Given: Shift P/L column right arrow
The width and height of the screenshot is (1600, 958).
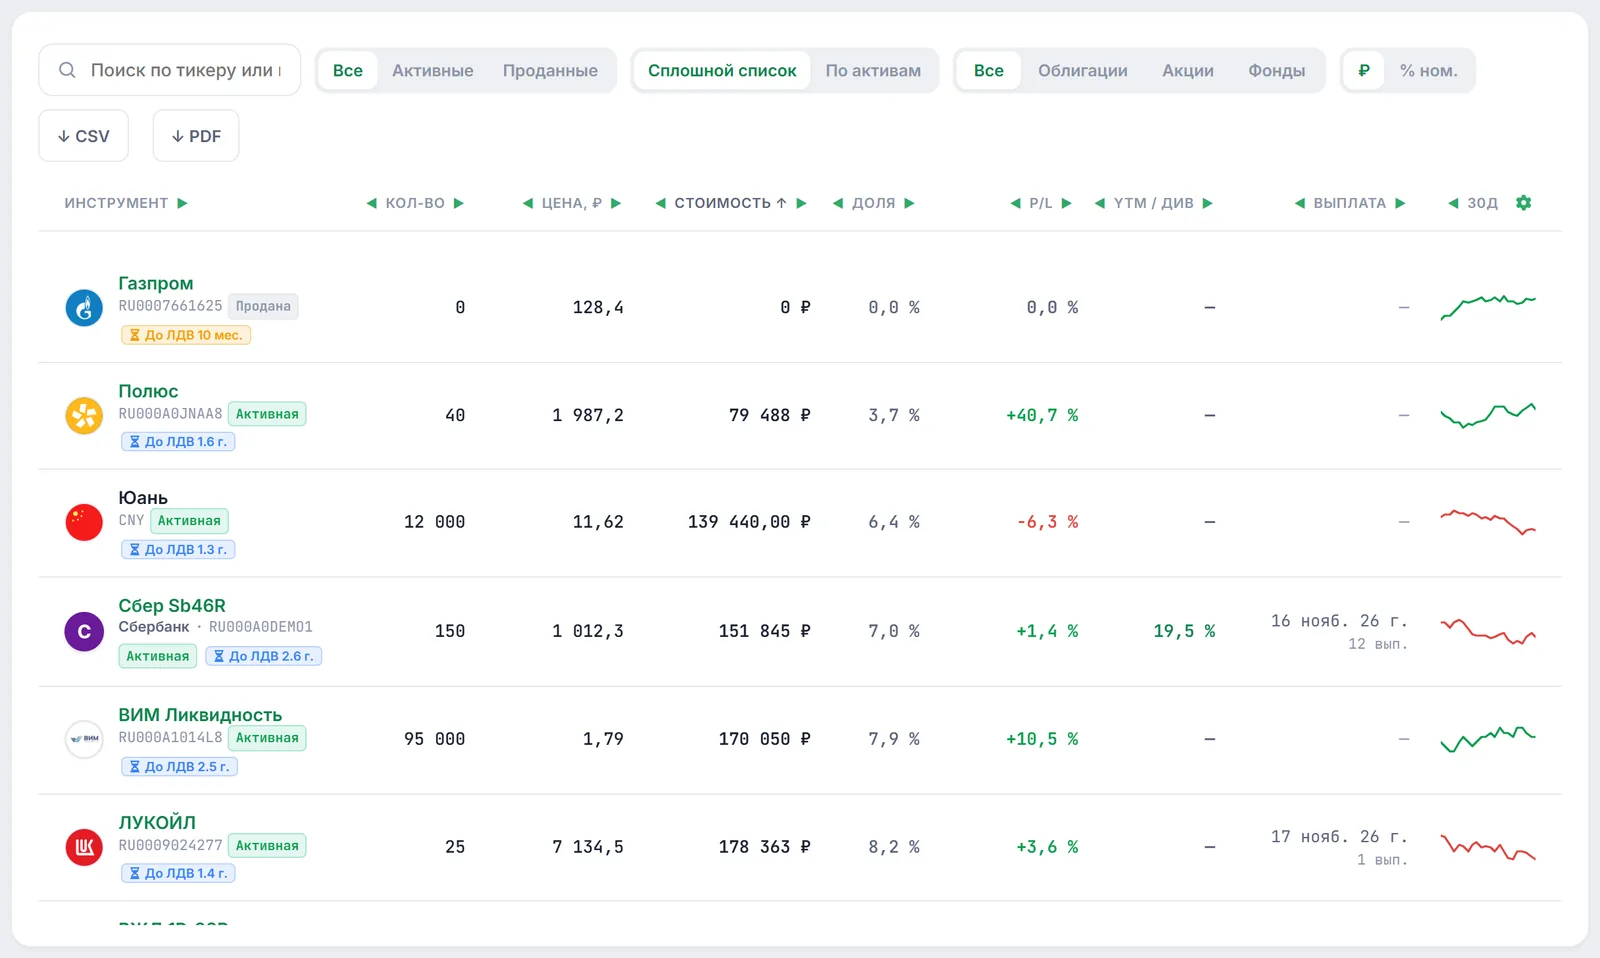Looking at the screenshot, I should (x=1066, y=203).
